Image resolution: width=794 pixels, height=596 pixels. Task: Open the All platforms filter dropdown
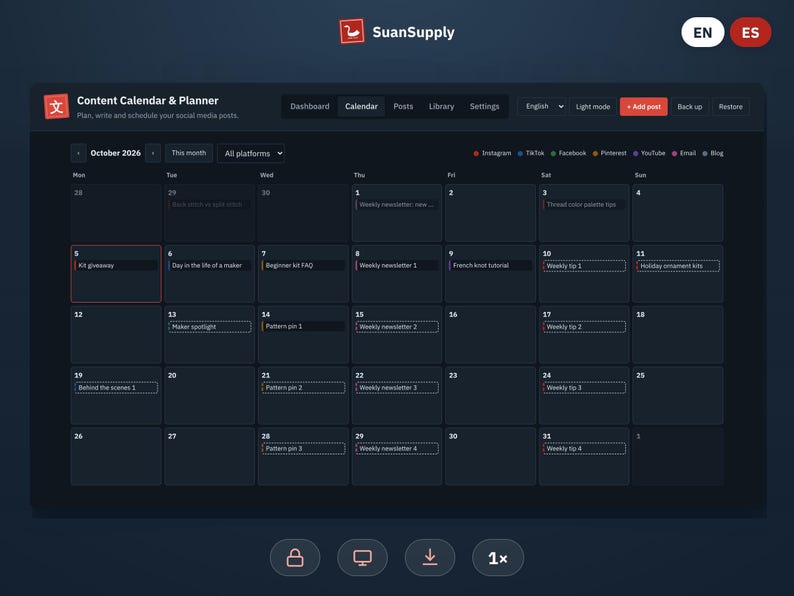(251, 153)
